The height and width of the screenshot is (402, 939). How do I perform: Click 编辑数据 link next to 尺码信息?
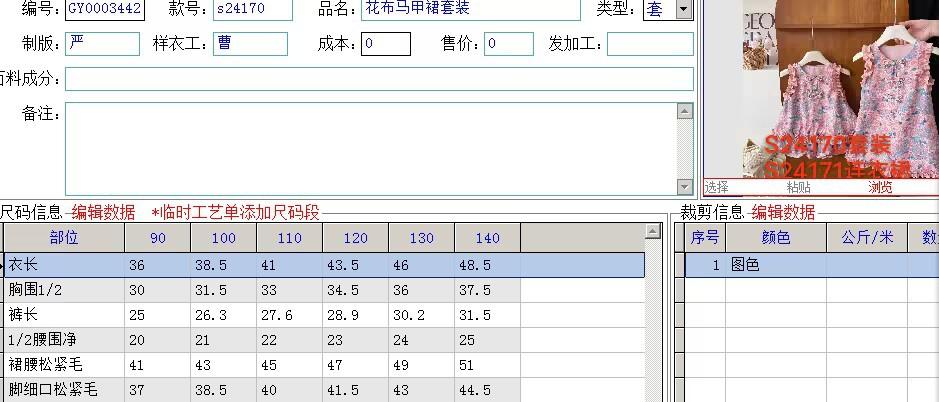(x=103, y=212)
